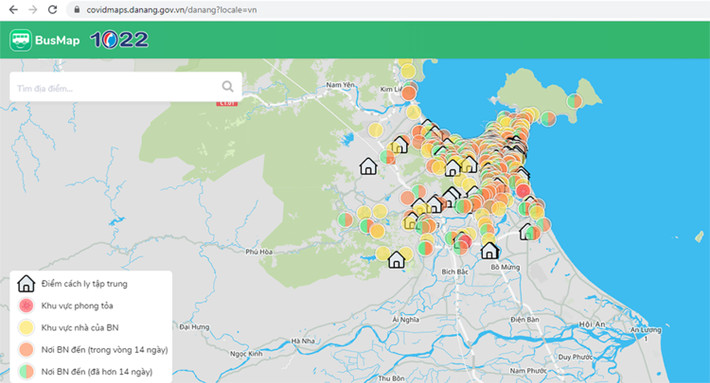Image resolution: width=710 pixels, height=383 pixels.
Task: Click the BusMap title text
Action: pos(57,40)
